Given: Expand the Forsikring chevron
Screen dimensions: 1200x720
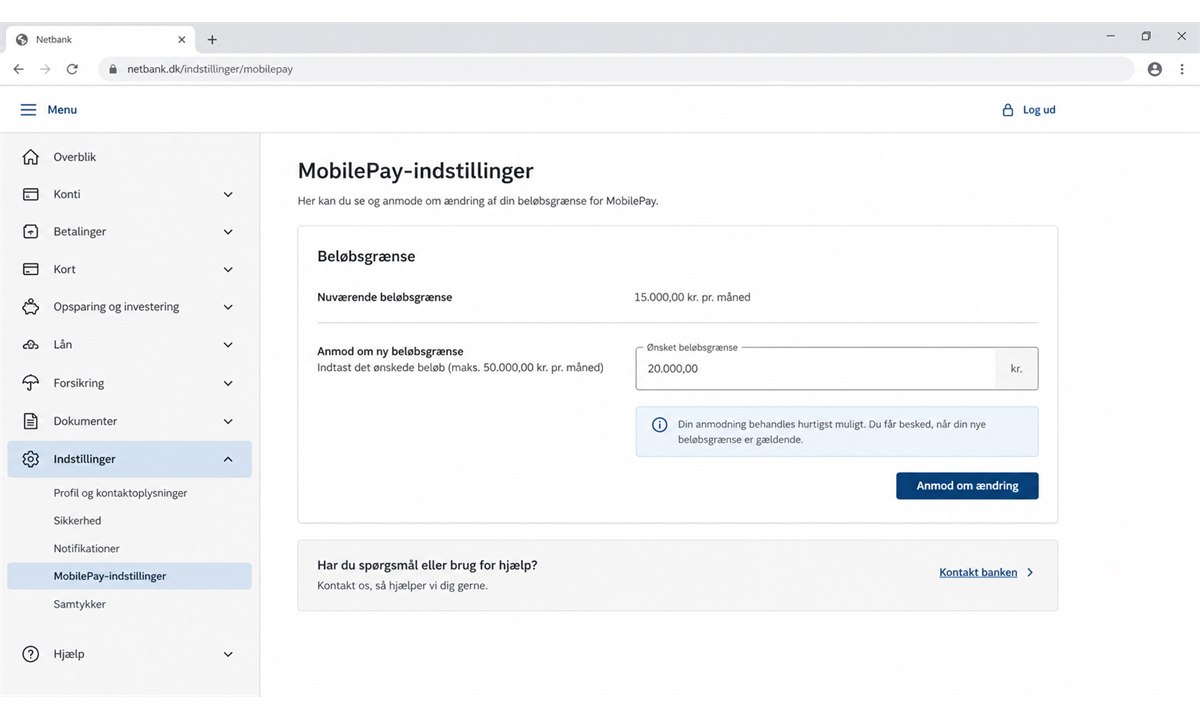Looking at the screenshot, I should point(228,383).
